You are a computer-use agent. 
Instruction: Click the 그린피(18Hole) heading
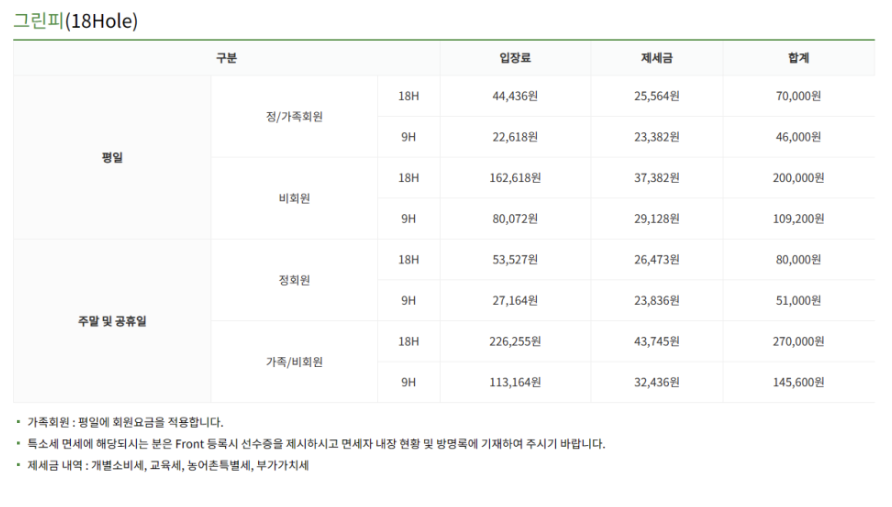pyautogui.click(x=76, y=21)
